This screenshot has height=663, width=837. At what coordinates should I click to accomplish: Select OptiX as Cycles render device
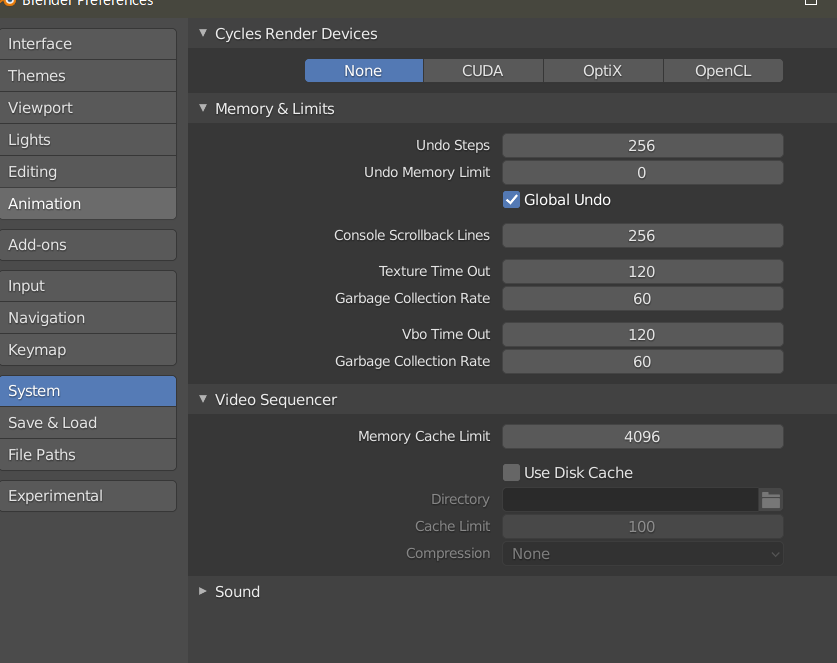tap(603, 70)
